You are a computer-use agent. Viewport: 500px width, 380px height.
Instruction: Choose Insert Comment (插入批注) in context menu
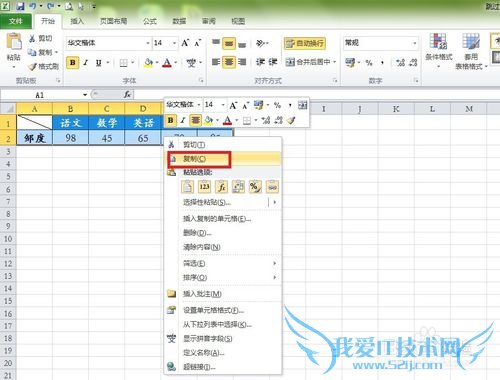[x=223, y=294]
